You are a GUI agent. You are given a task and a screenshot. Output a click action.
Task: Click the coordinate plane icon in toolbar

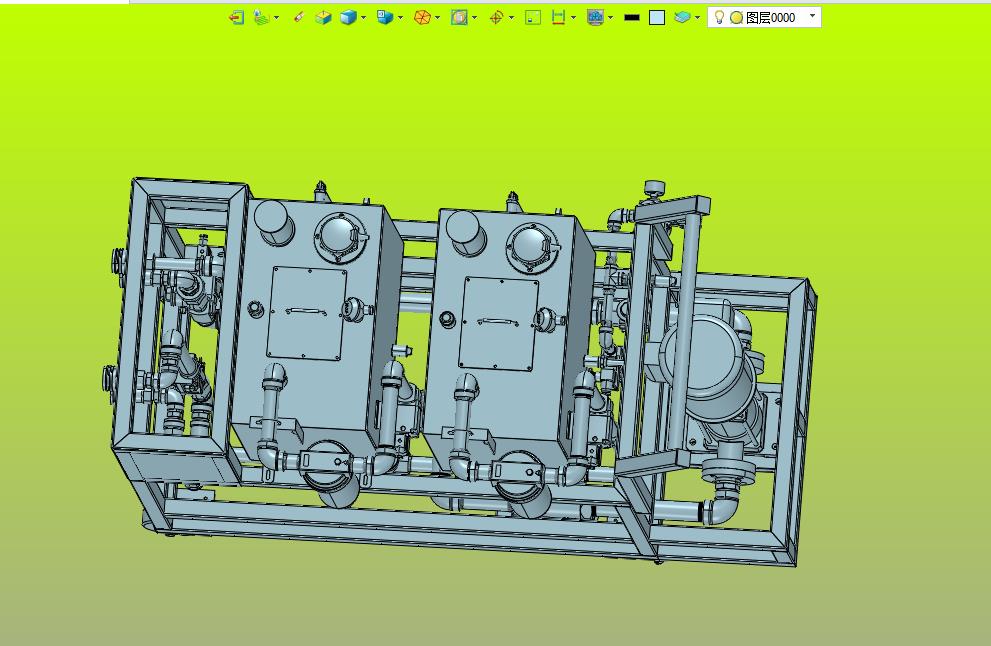pos(262,18)
